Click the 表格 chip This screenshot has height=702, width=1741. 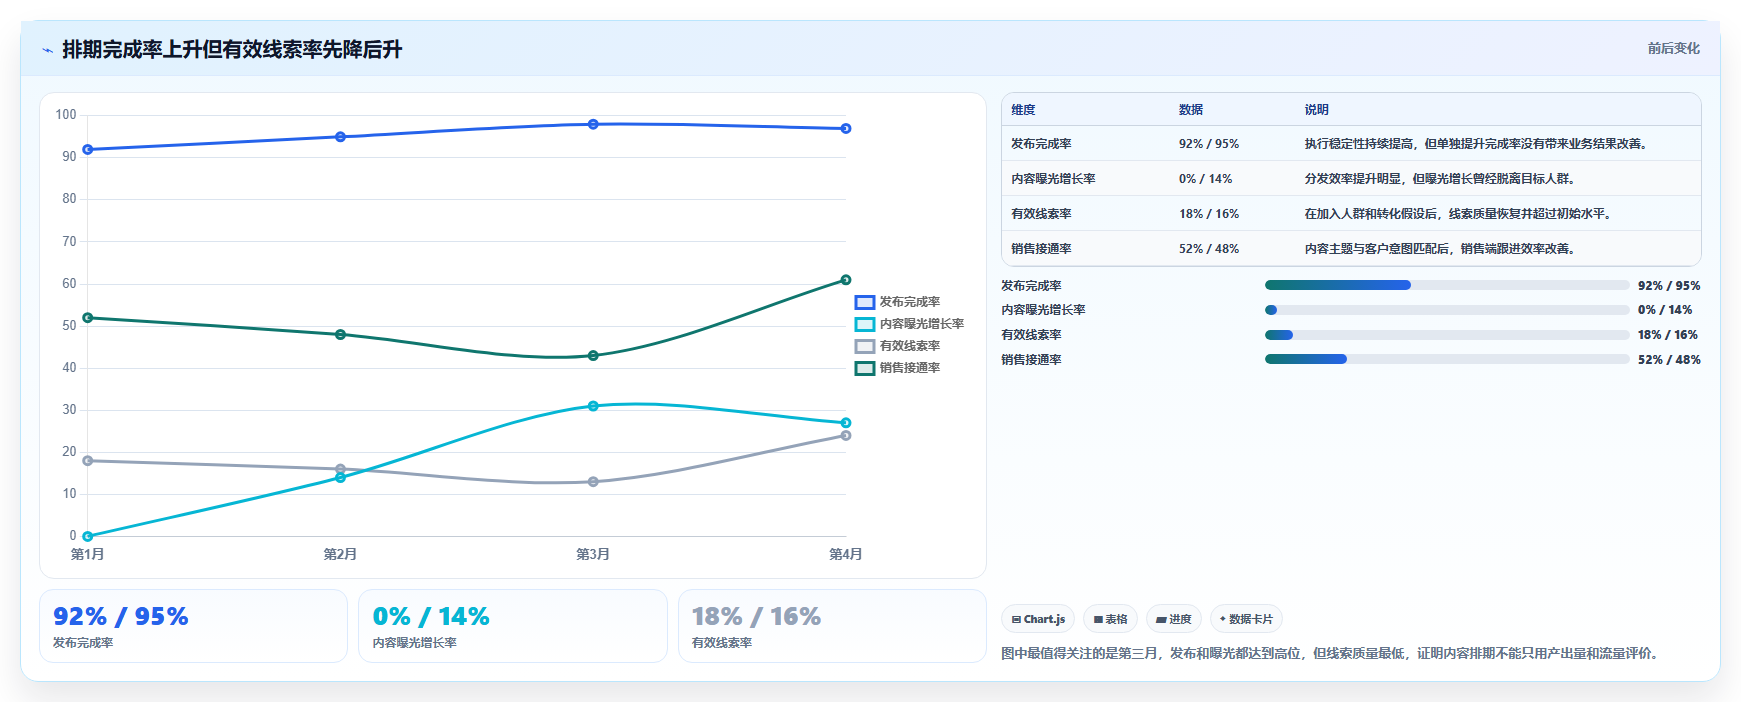pos(1110,619)
